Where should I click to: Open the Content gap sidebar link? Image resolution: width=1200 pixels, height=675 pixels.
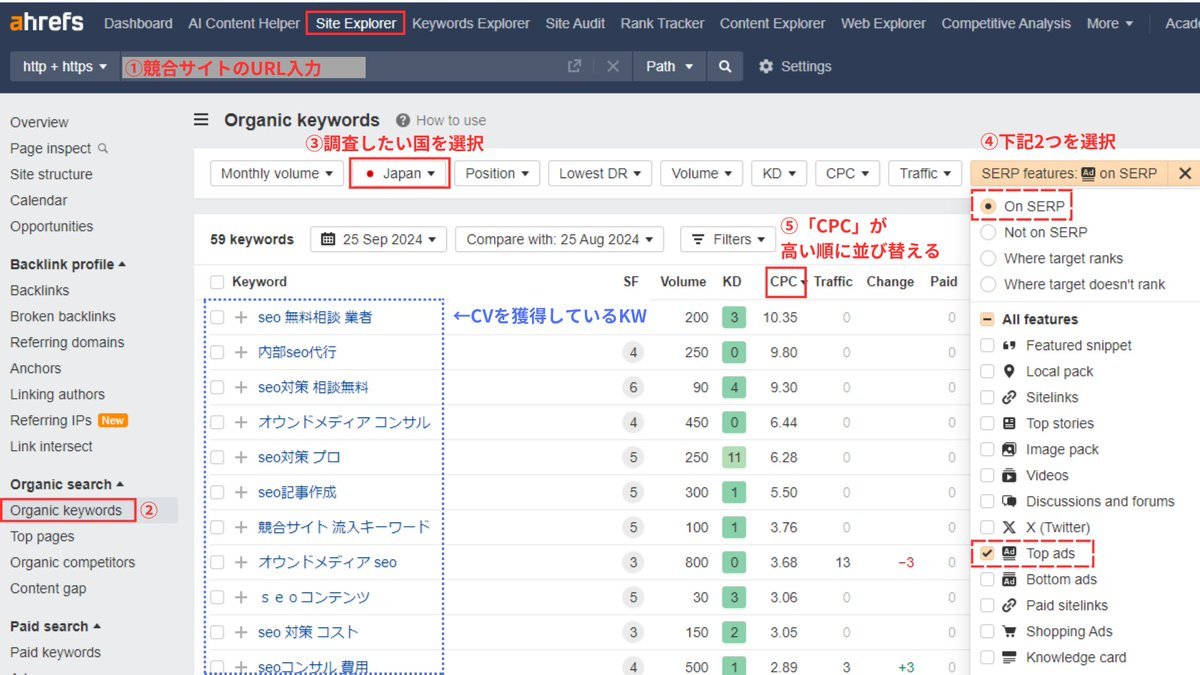pos(48,588)
